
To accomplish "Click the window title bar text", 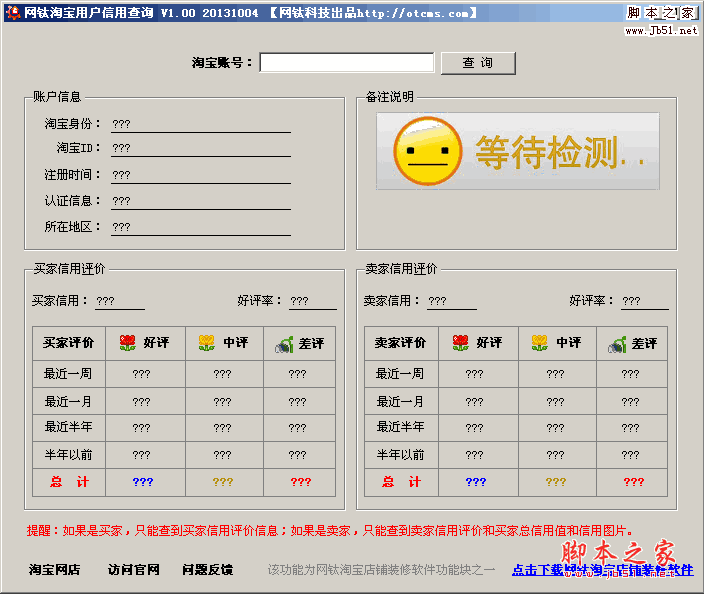I will tap(251, 13).
